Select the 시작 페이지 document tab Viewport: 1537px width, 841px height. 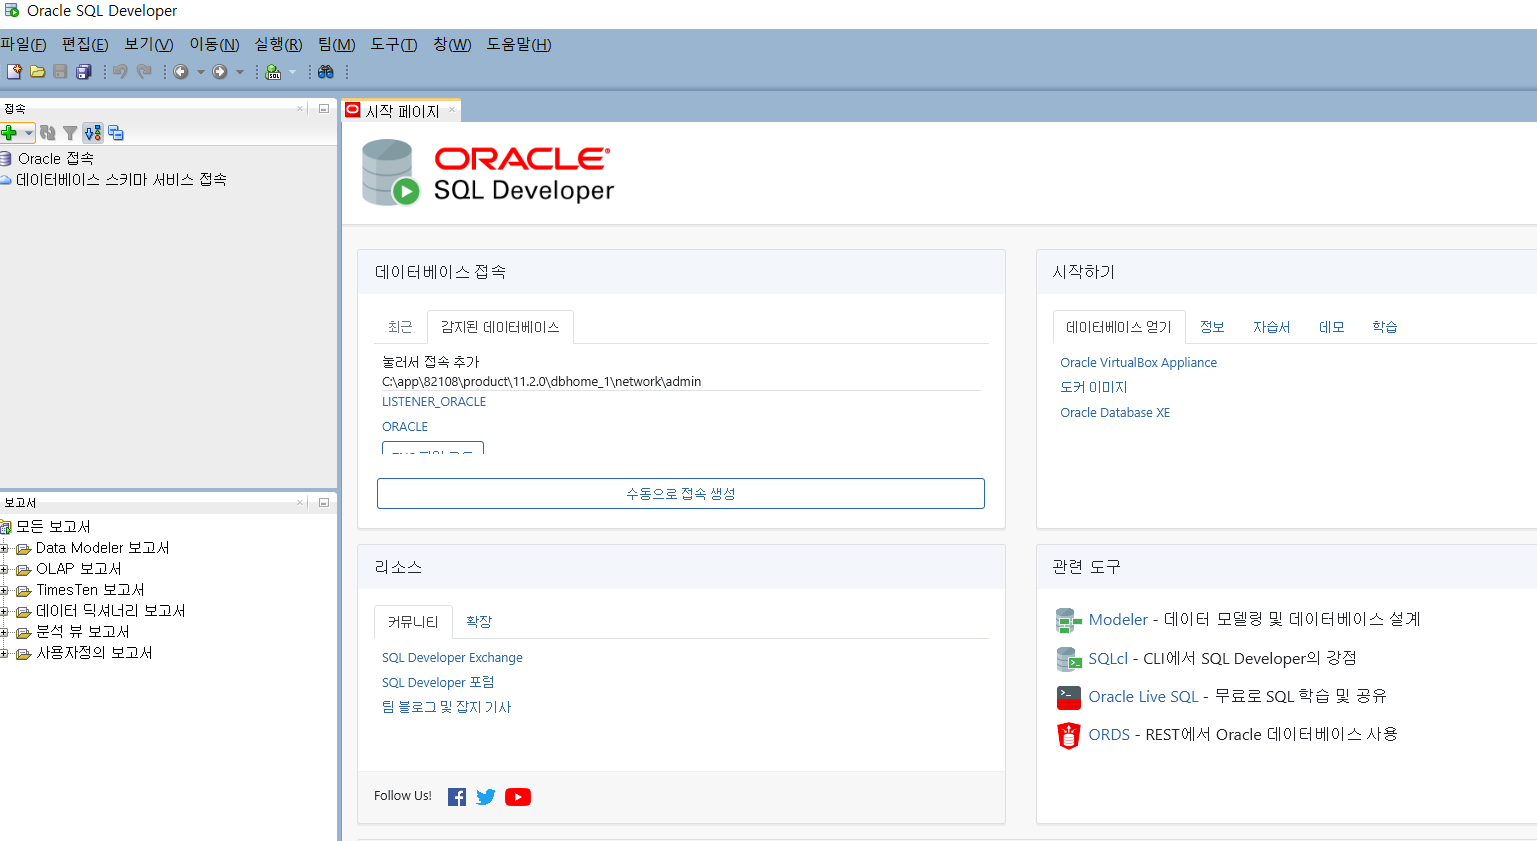pyautogui.click(x=402, y=111)
